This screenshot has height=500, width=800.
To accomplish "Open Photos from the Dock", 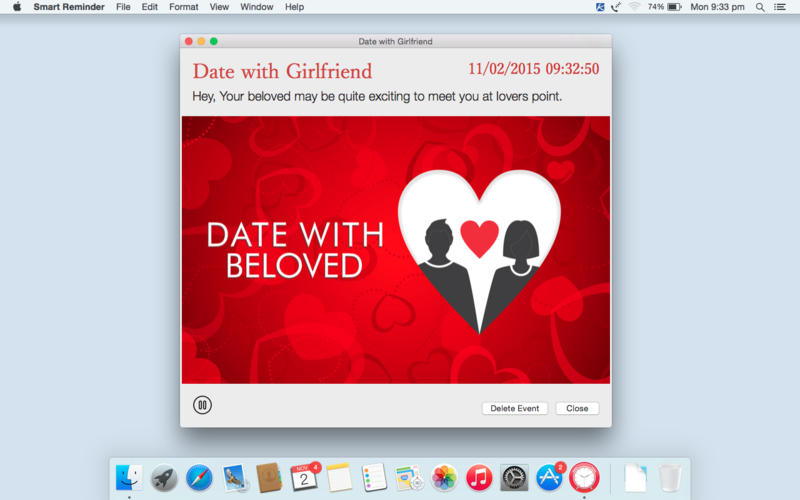I will point(444,478).
